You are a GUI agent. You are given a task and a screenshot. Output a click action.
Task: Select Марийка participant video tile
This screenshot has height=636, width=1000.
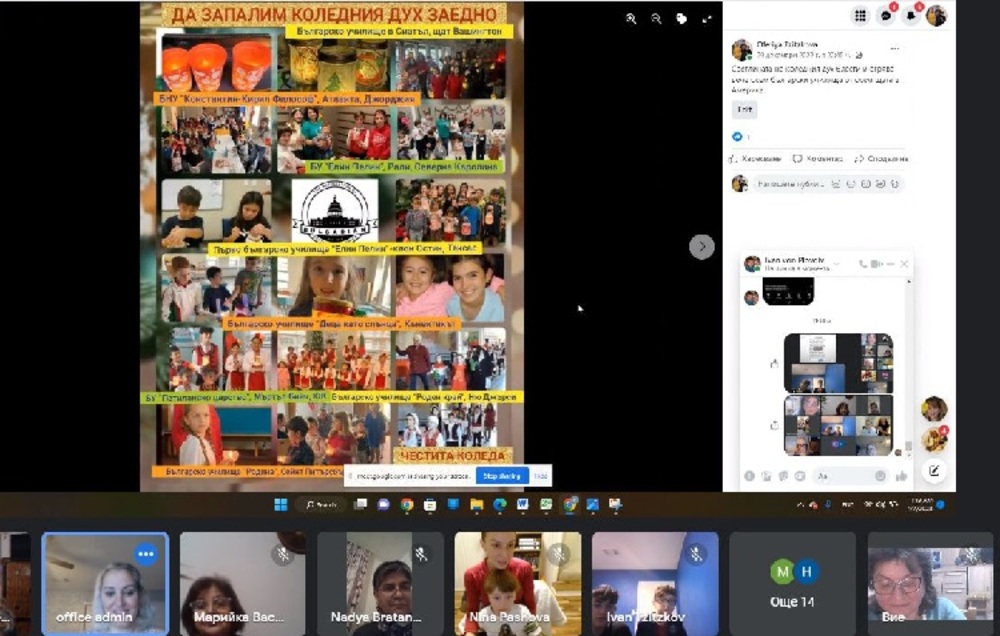pyautogui.click(x=242, y=584)
